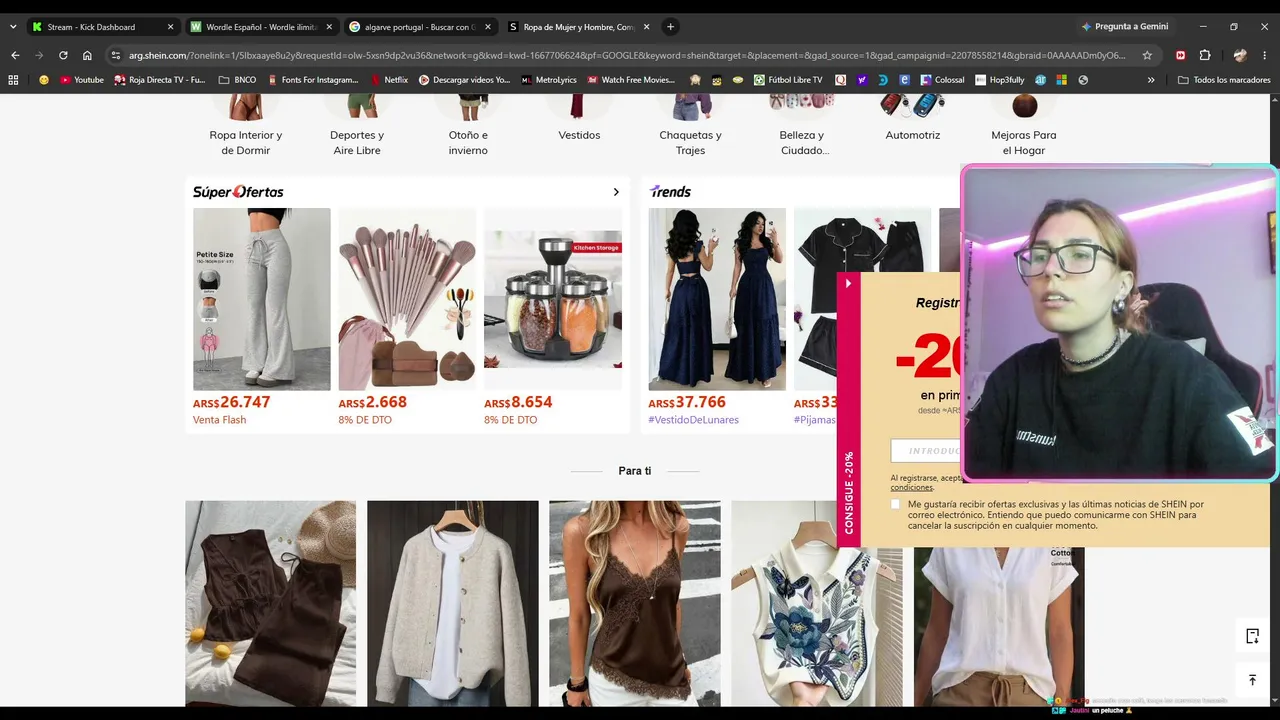Tick the SHEIN email offers checkbox
The image size is (1280, 720).
[x=895, y=505]
